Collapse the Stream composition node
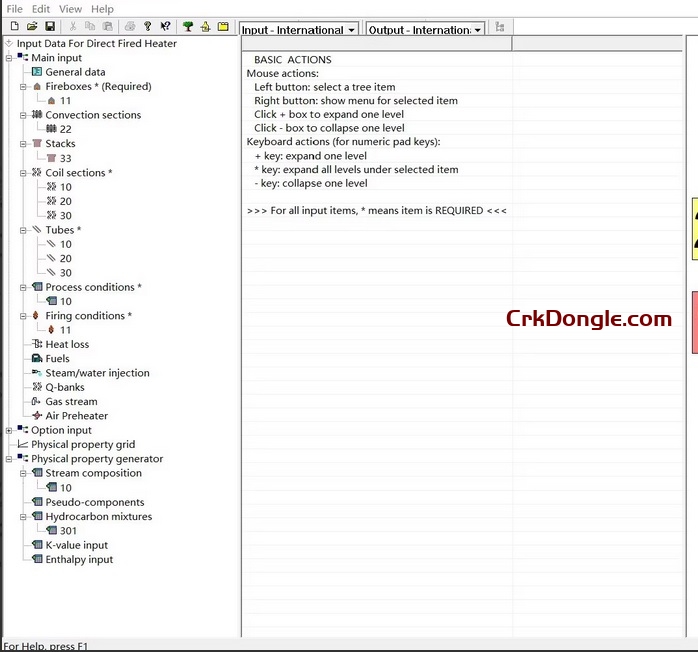Screen dimensions: 698x652 point(23,473)
